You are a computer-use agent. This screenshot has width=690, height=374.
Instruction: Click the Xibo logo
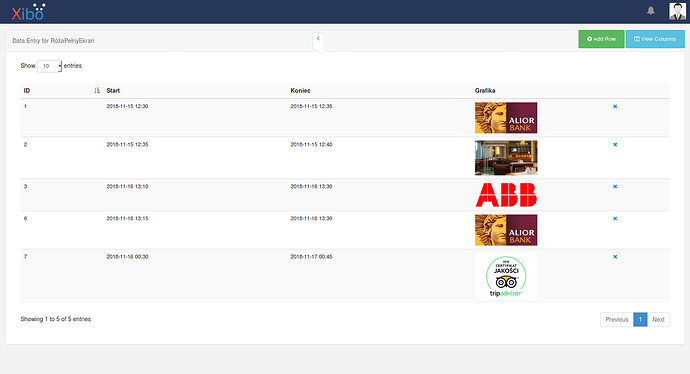29,12
